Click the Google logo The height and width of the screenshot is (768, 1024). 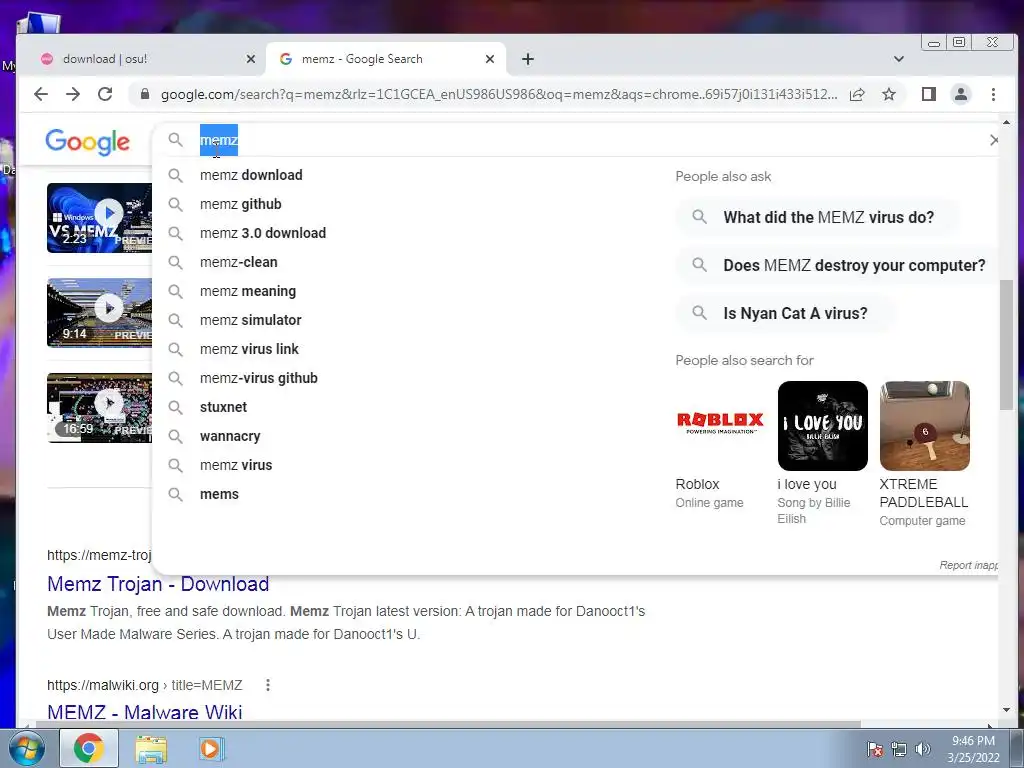88,142
